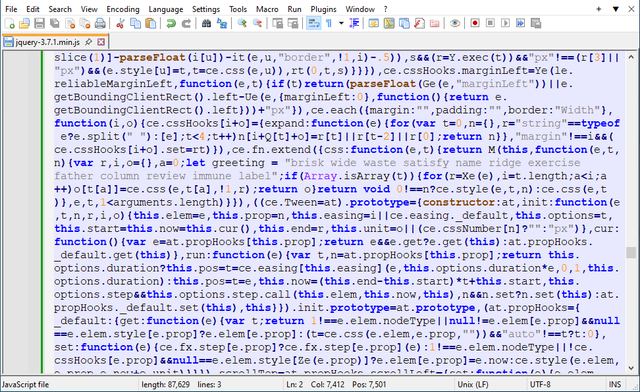The image size is (640, 392).
Task: Click the plus button at menu bar right
Action: coord(599,9)
